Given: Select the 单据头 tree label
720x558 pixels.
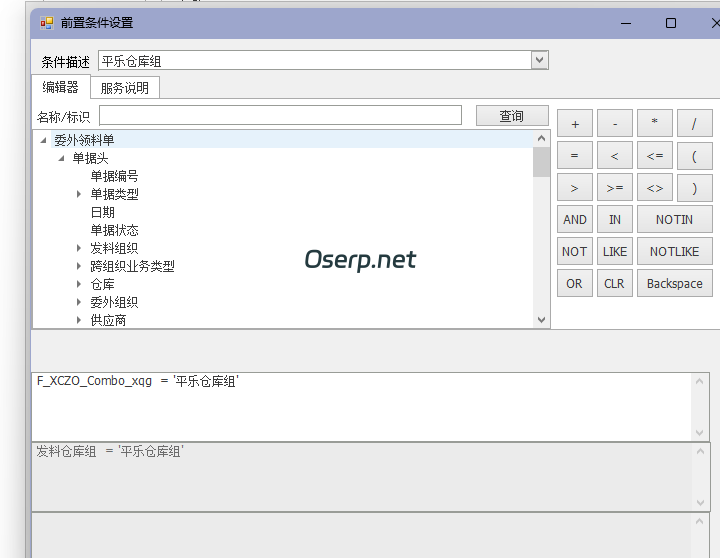Looking at the screenshot, I should 90,158.
